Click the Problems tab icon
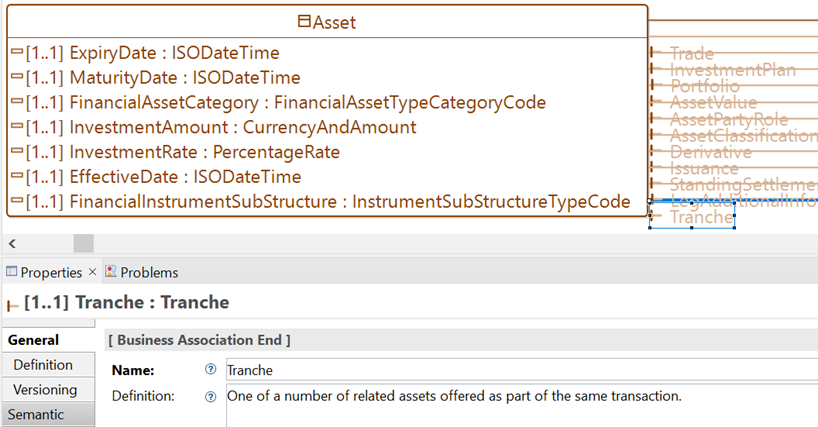This screenshot has width=818, height=427. point(111,271)
